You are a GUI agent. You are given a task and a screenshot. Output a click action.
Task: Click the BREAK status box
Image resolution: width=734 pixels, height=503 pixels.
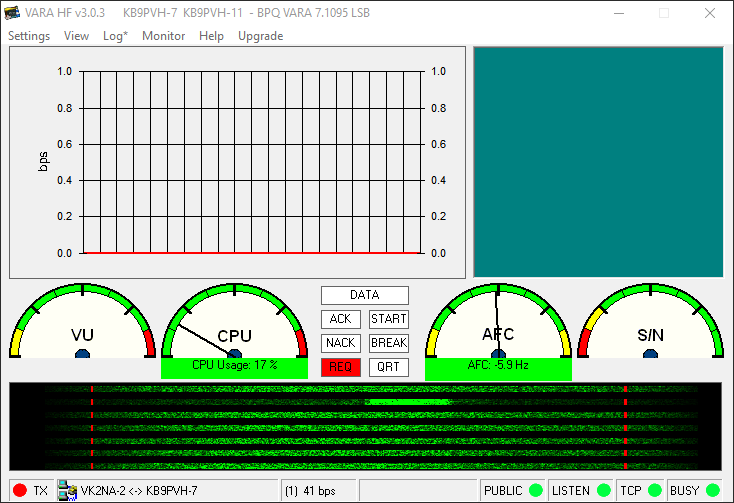(388, 343)
